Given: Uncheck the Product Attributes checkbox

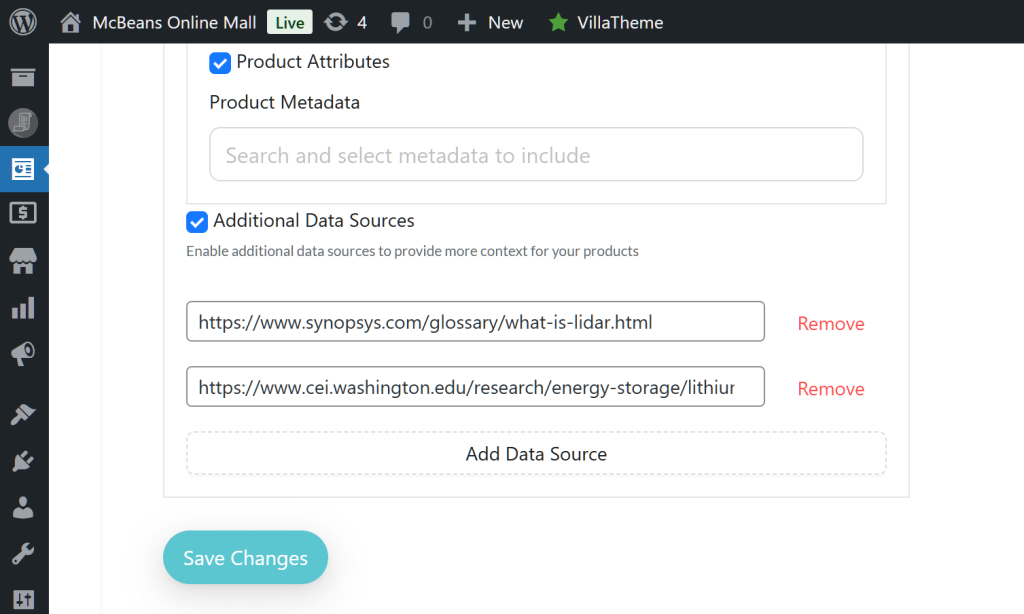Looking at the screenshot, I should click(x=220, y=63).
